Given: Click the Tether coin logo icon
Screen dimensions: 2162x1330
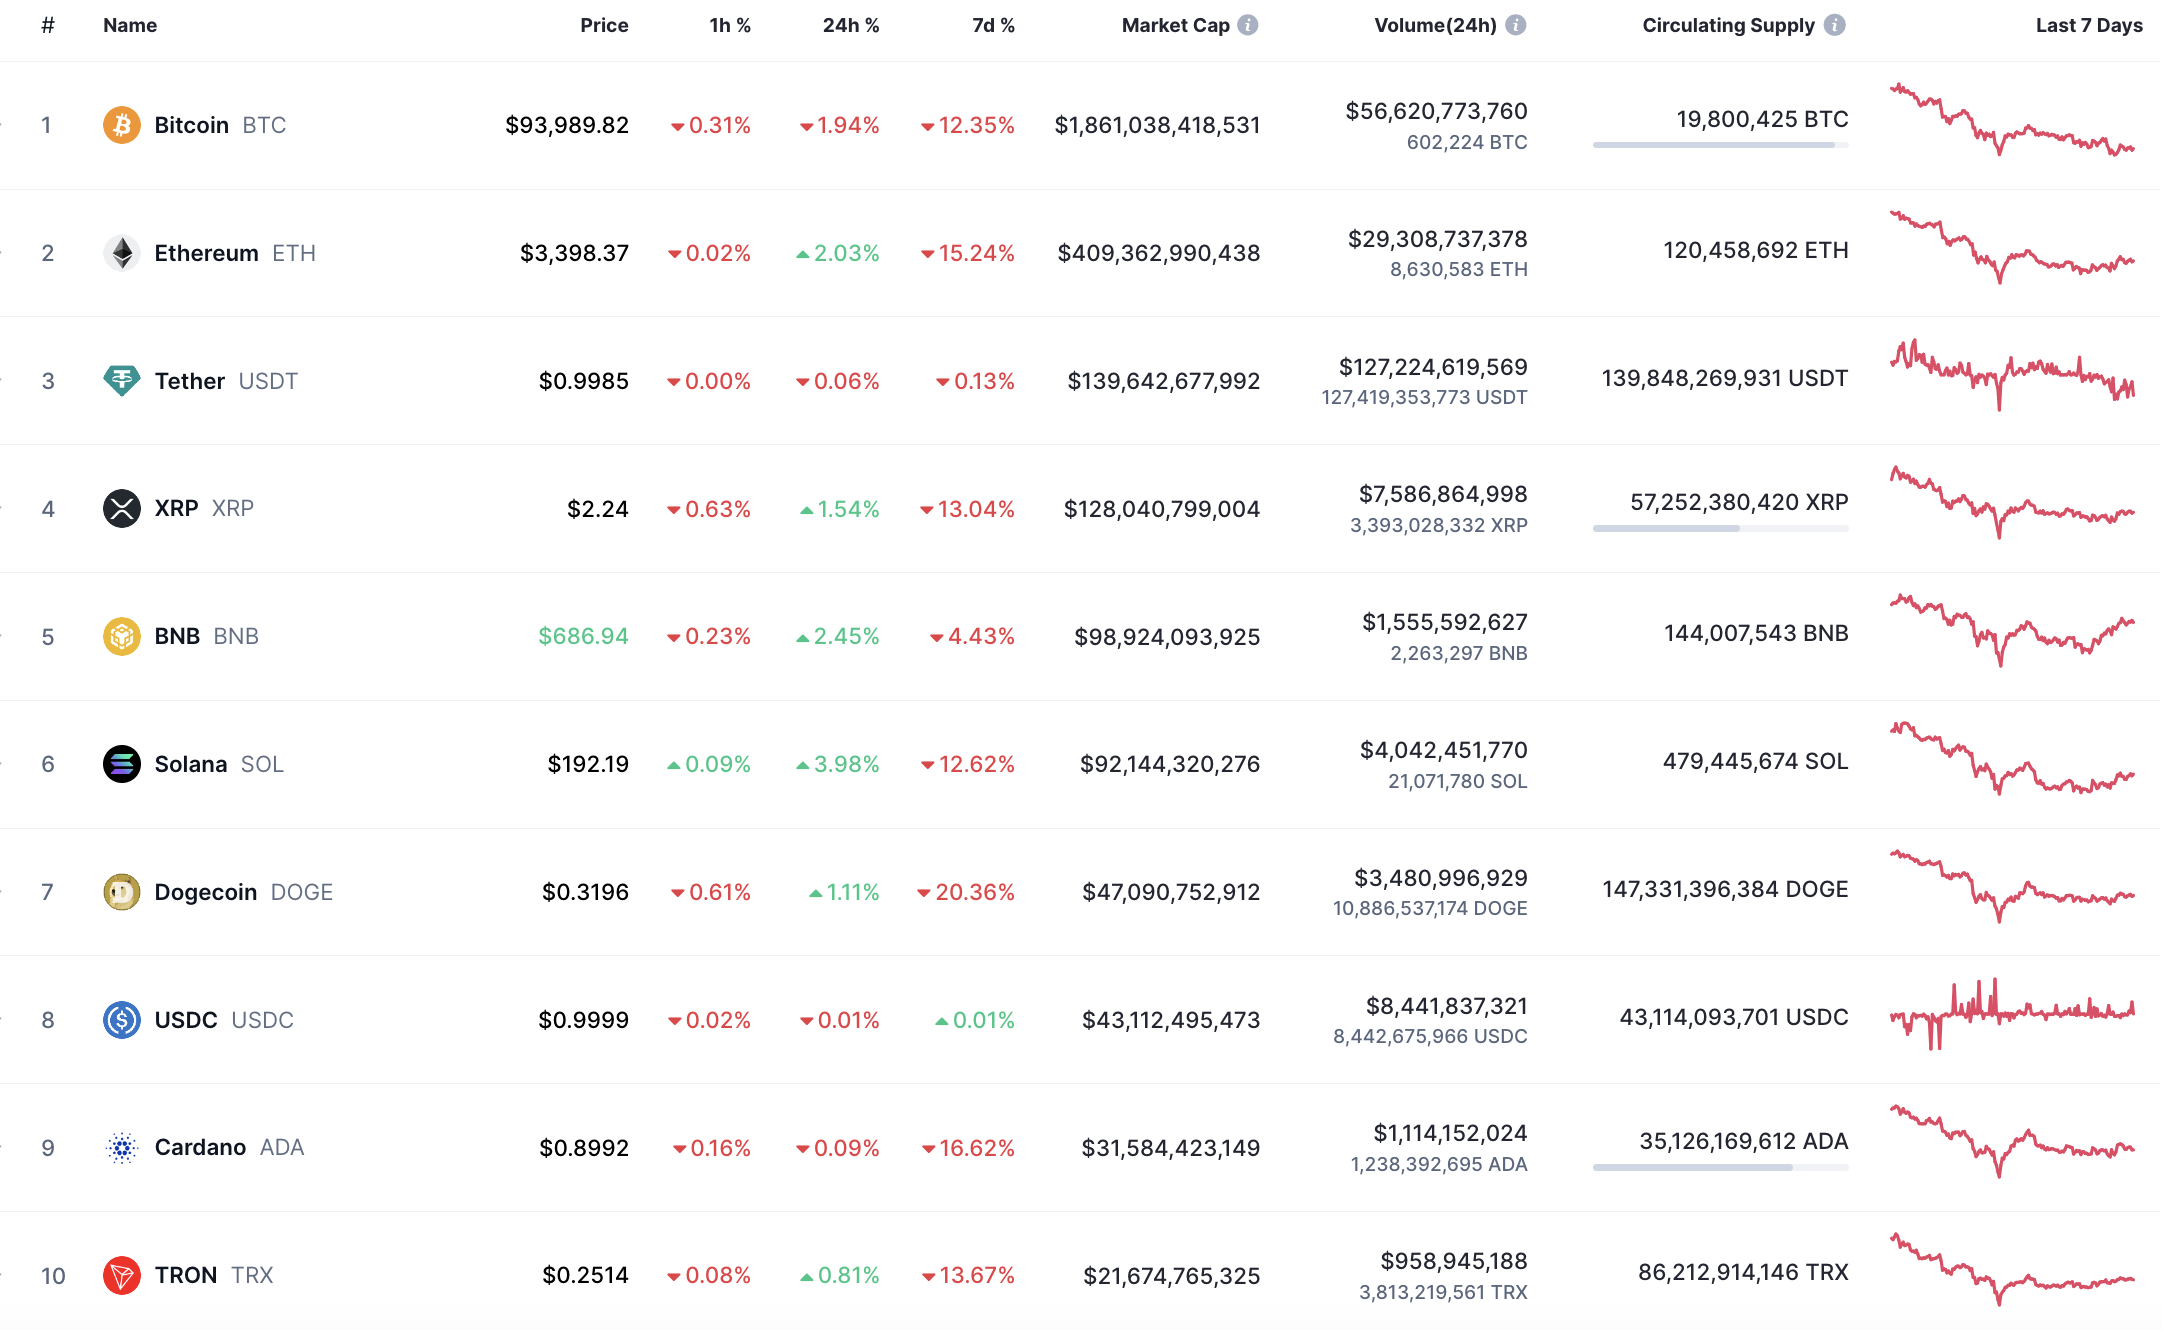Looking at the screenshot, I should (122, 381).
